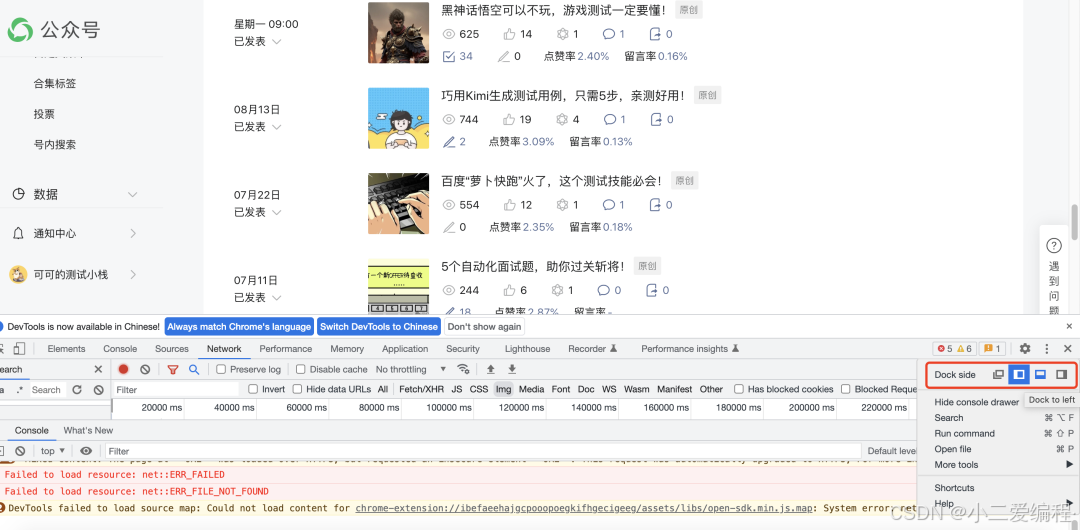This screenshot has width=1080, height=530.
Task: Choose Open file from the menu
Action: (953, 449)
